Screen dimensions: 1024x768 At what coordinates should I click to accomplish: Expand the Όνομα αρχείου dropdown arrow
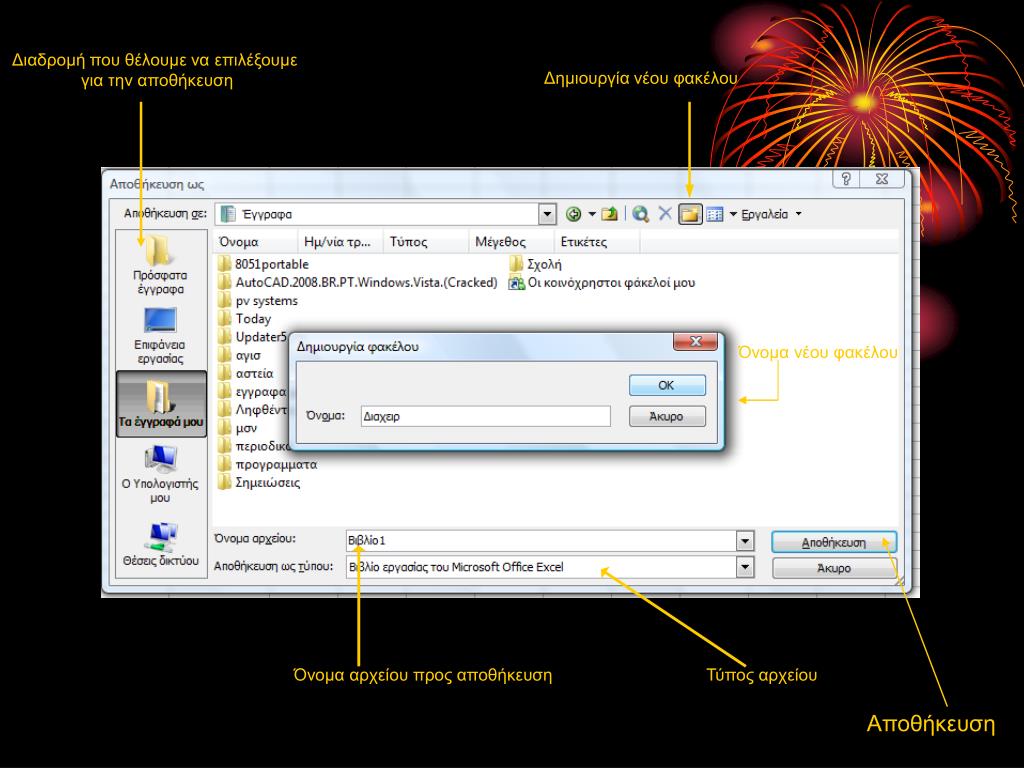[x=744, y=541]
